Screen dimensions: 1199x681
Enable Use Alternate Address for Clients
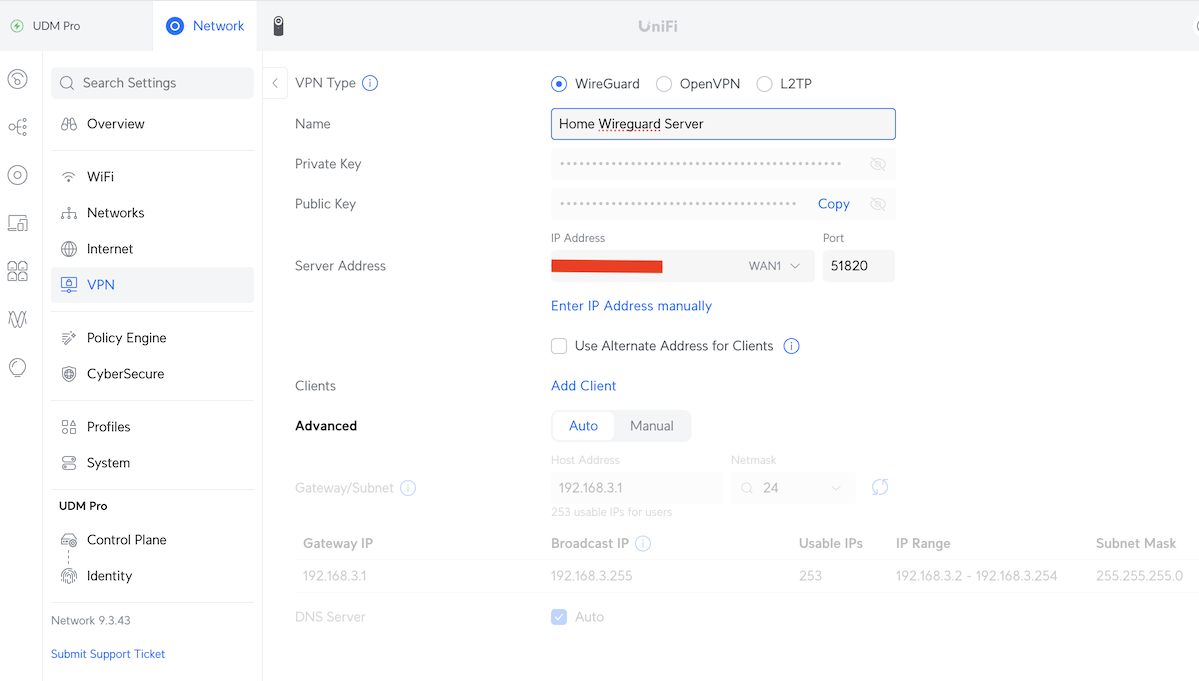559,345
